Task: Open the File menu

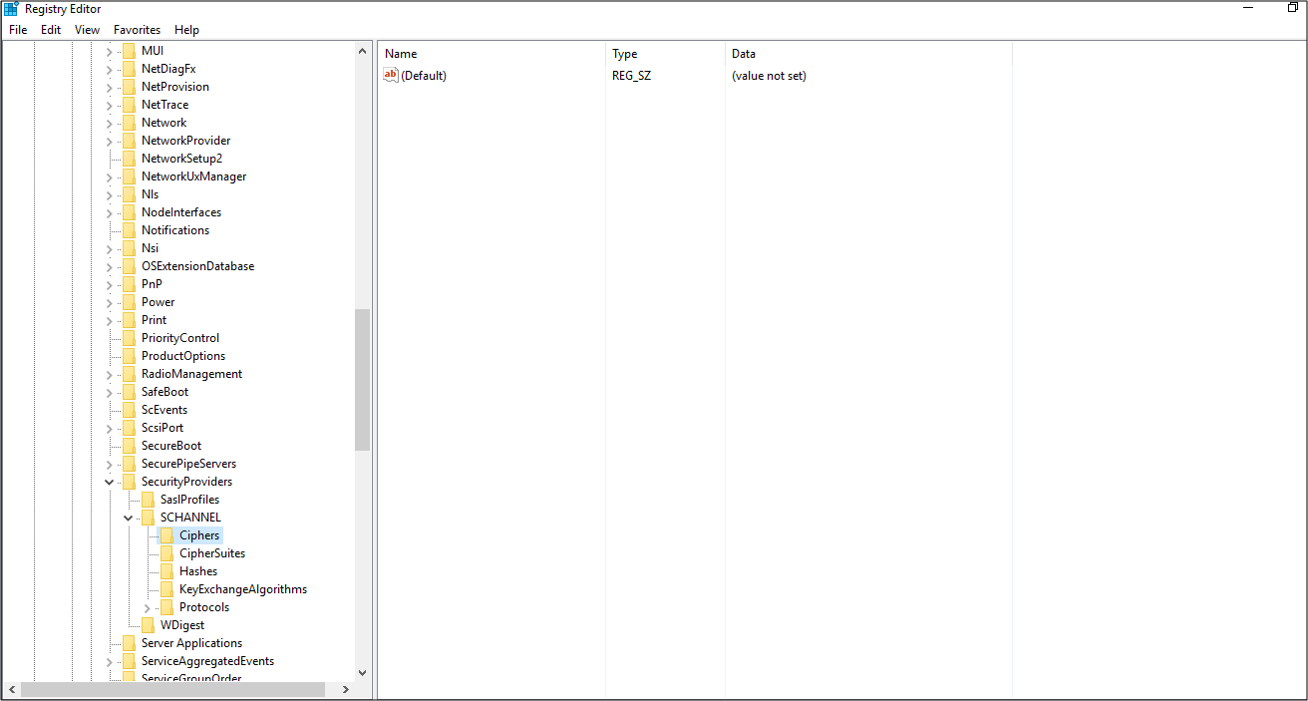Action: coord(18,30)
